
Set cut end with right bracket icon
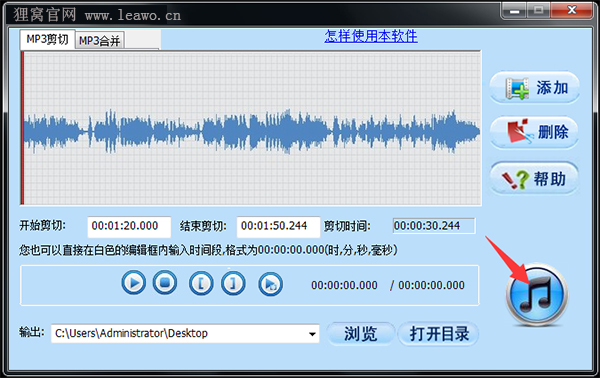[x=233, y=284]
